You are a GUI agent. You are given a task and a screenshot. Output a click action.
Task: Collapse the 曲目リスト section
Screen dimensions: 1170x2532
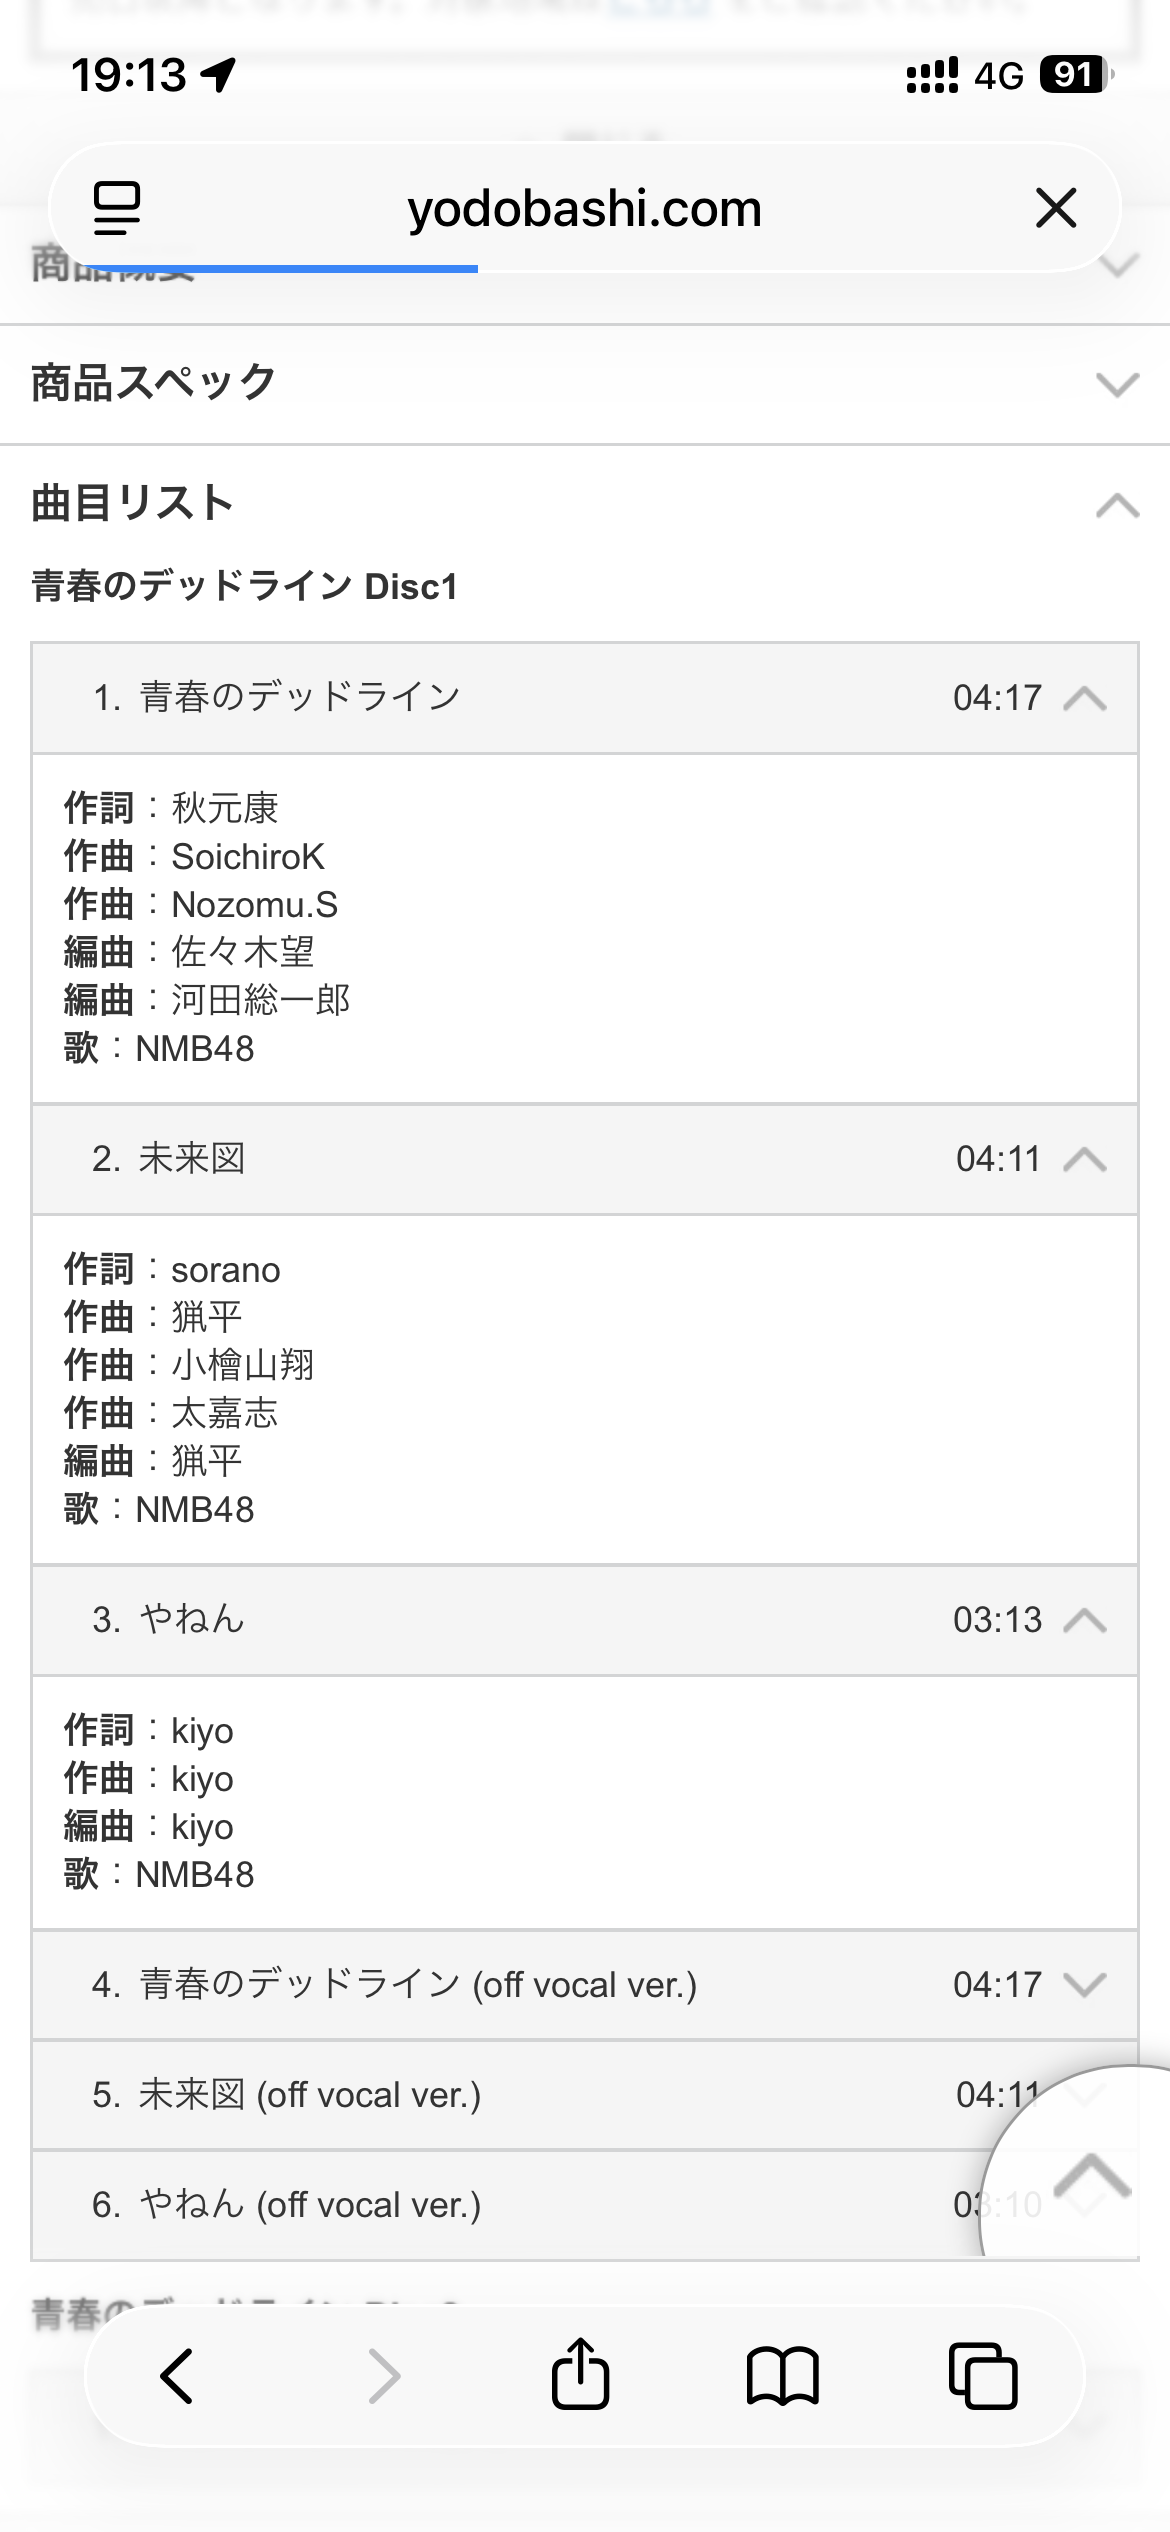tap(1117, 506)
